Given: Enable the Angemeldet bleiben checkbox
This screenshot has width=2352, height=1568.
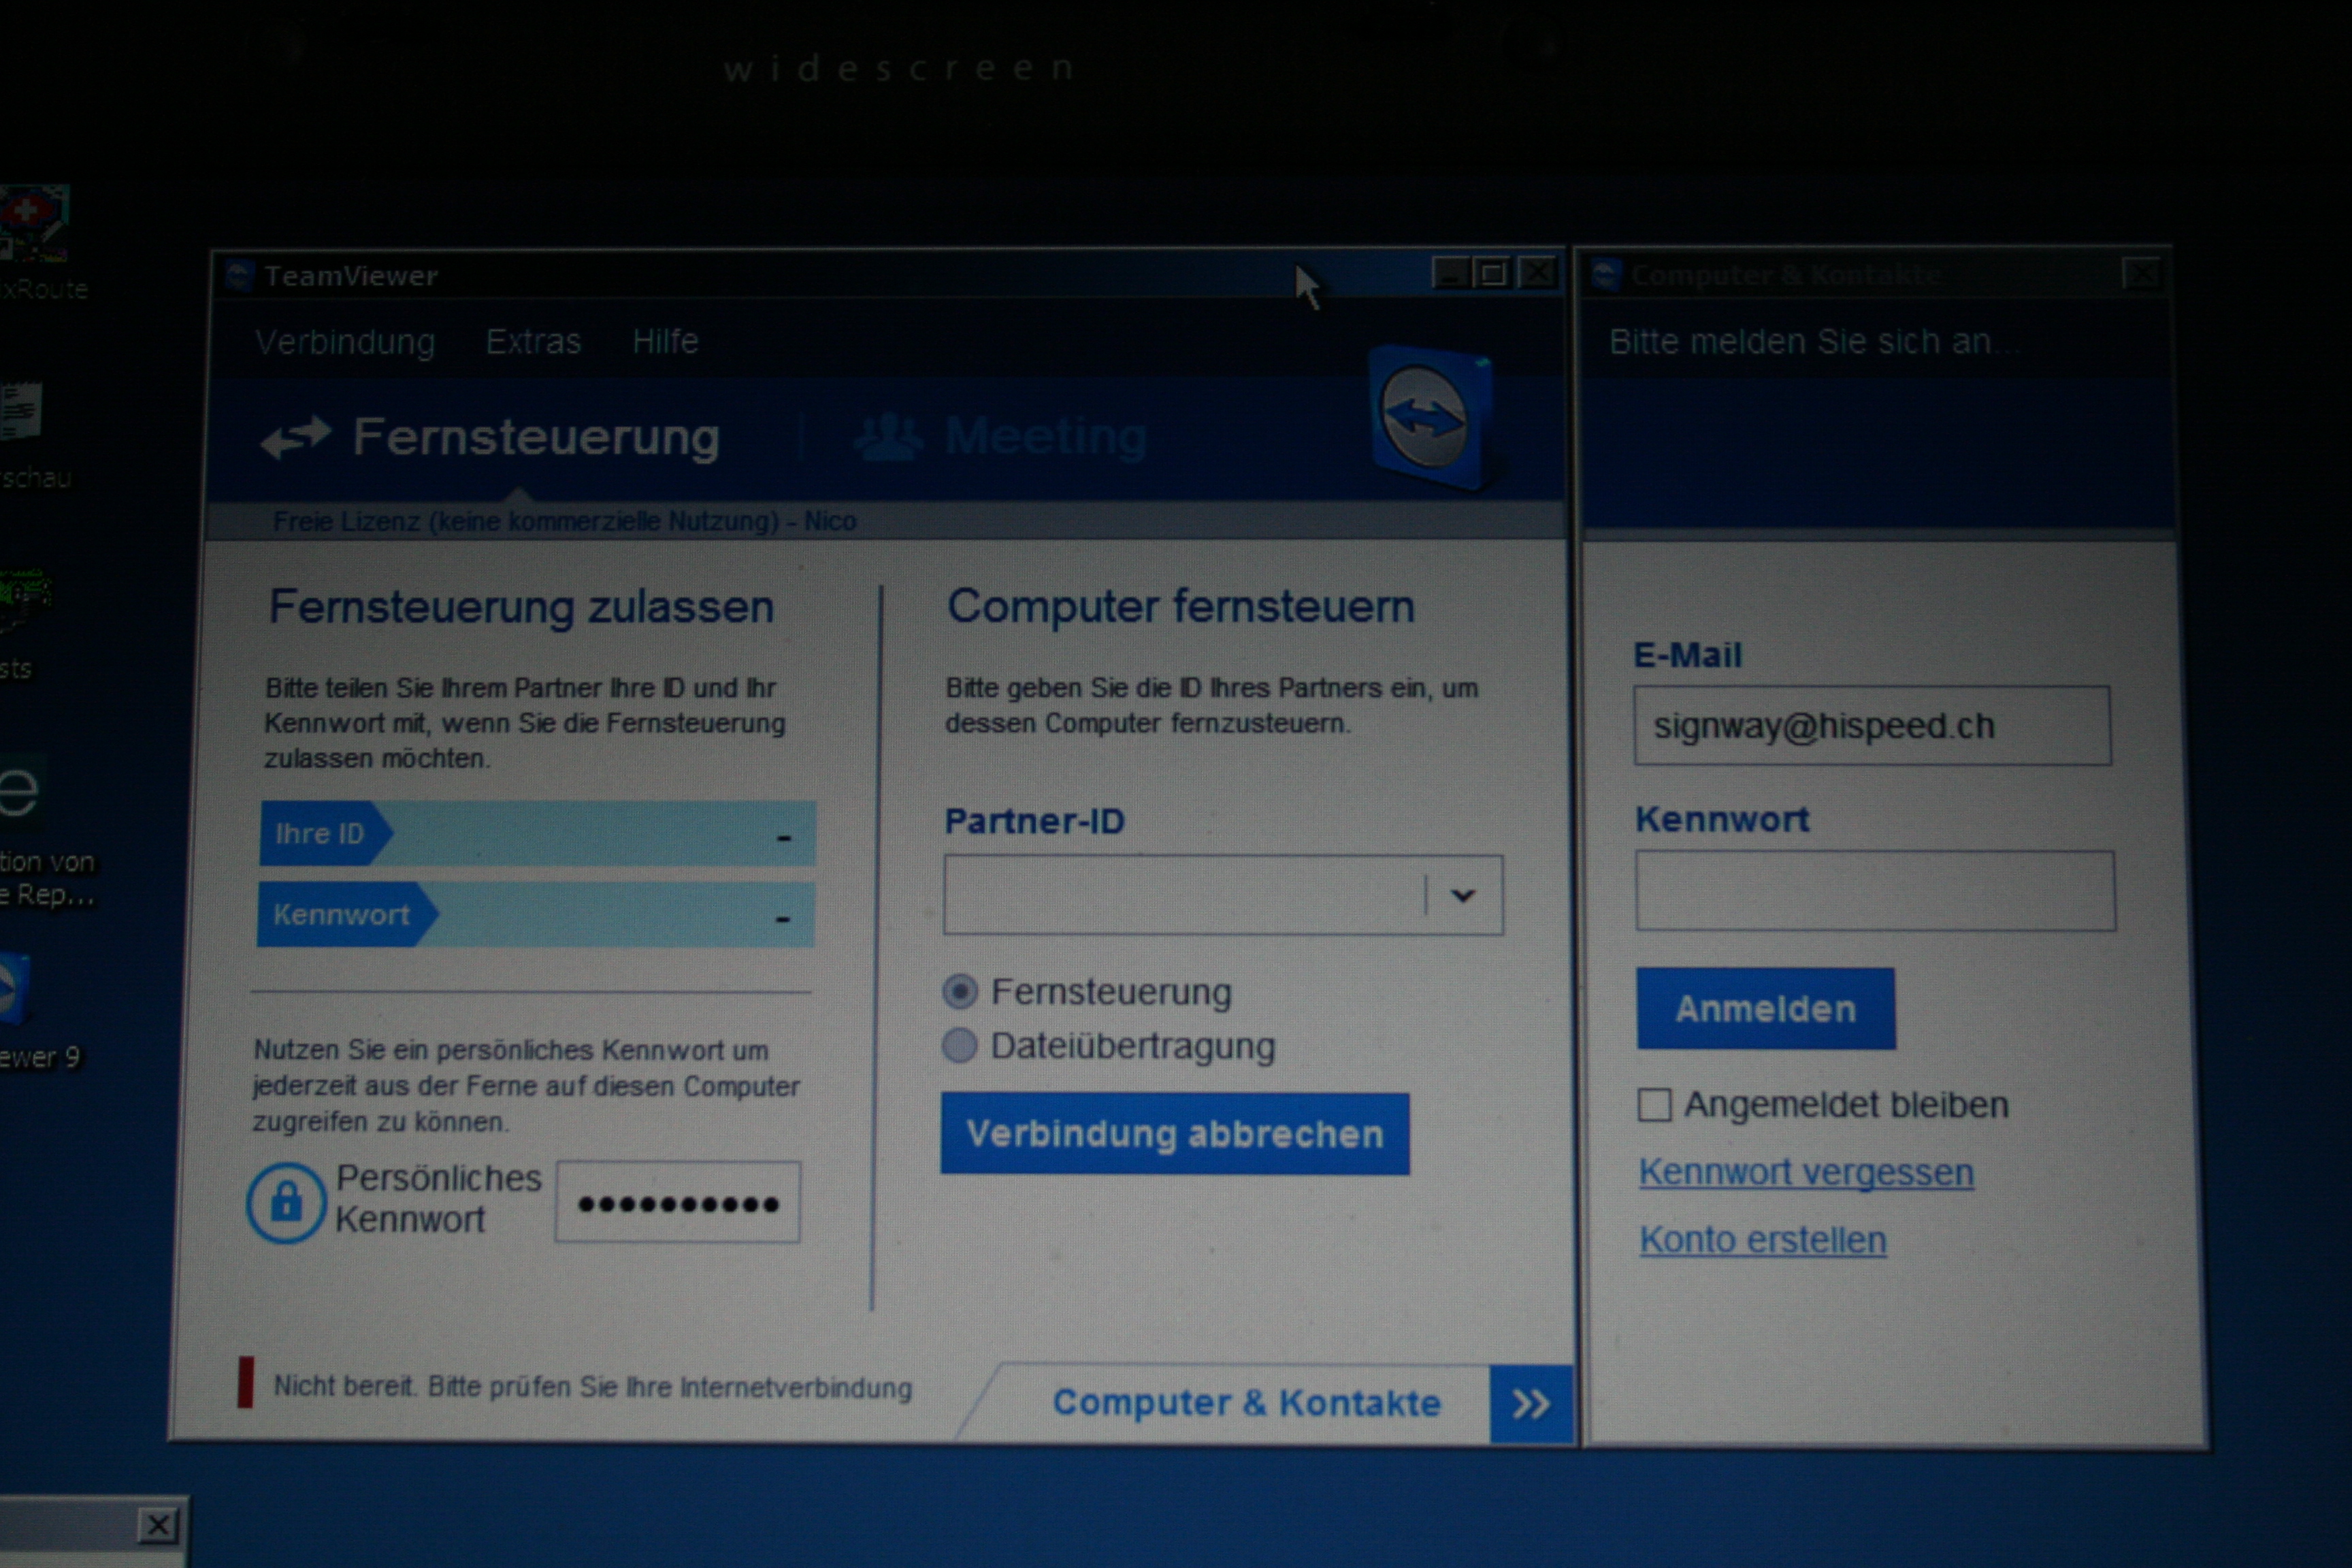Looking at the screenshot, I should pos(1654,1105).
